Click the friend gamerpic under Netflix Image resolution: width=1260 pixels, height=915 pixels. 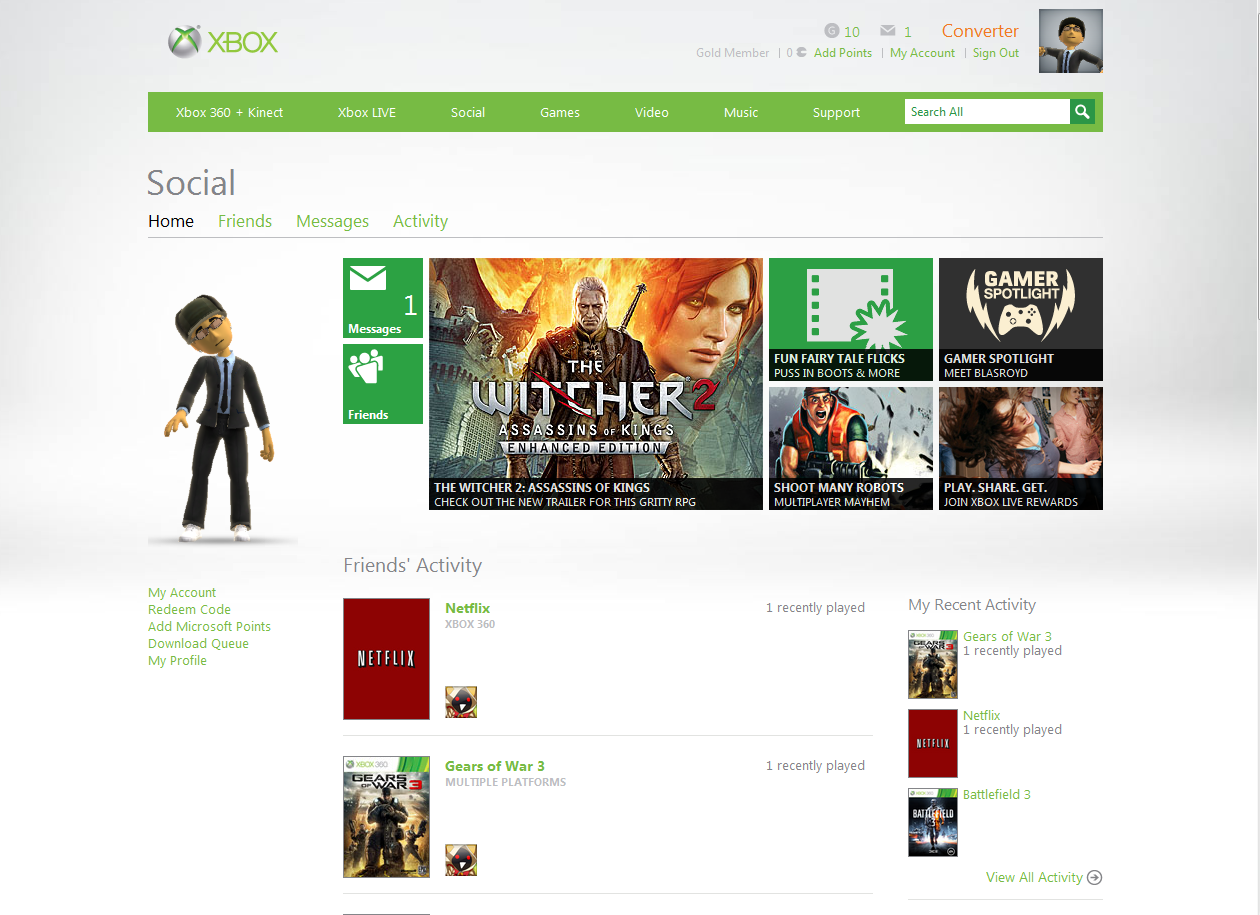(461, 702)
